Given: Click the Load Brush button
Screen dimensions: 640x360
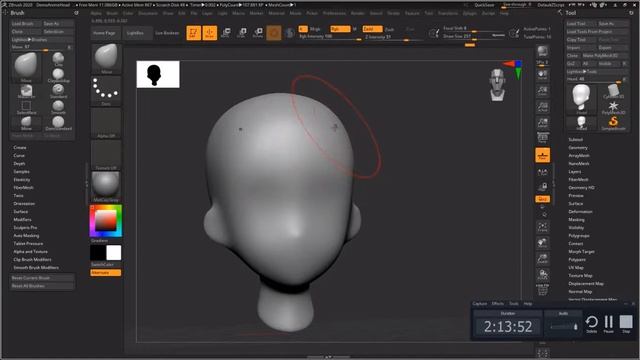Looking at the screenshot, I should tap(26, 24).
